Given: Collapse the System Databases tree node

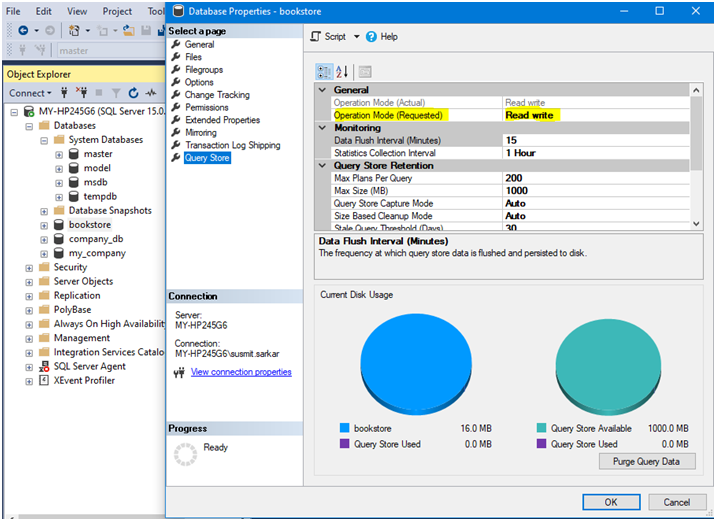Looking at the screenshot, I should [x=44, y=140].
